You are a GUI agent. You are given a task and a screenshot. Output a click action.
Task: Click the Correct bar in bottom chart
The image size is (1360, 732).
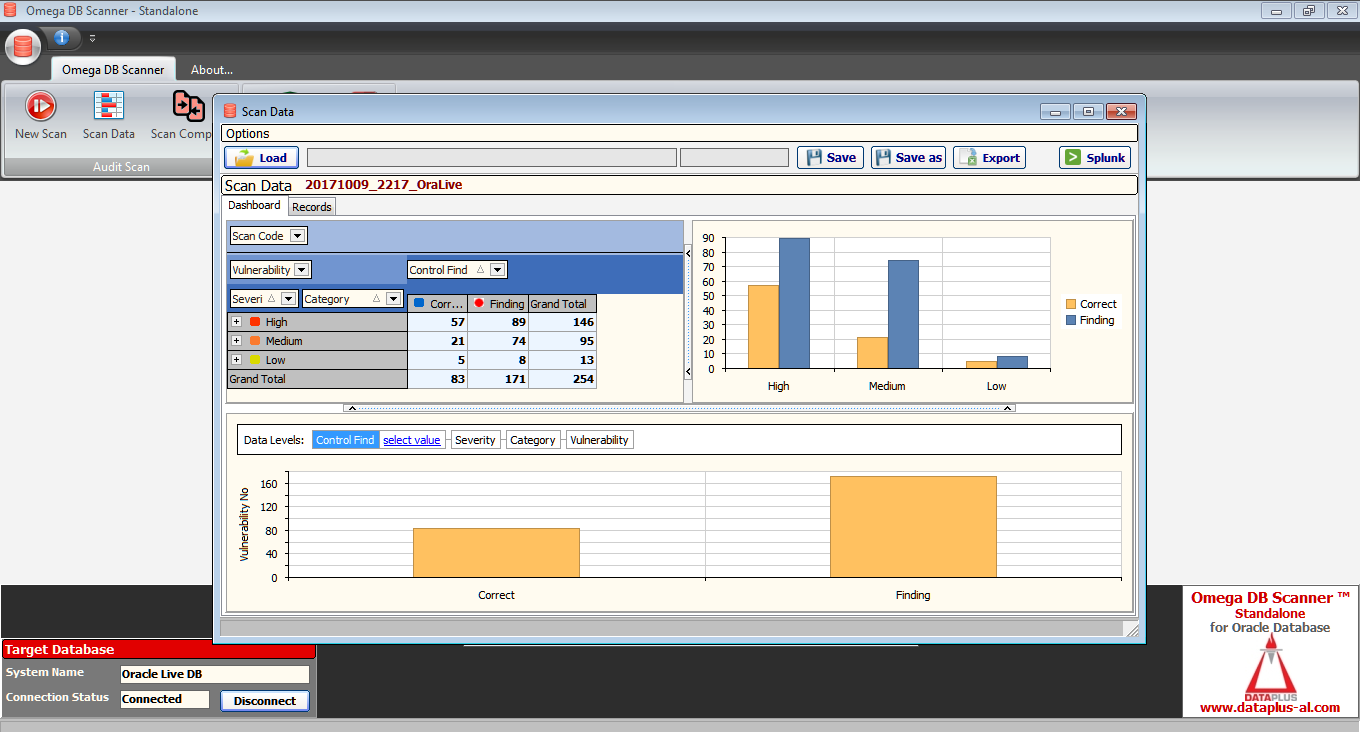pos(496,553)
